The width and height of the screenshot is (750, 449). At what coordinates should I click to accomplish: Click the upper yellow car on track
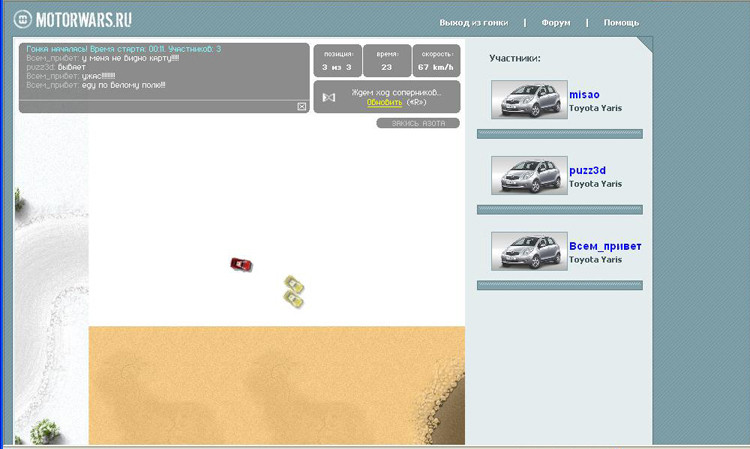coord(293,283)
